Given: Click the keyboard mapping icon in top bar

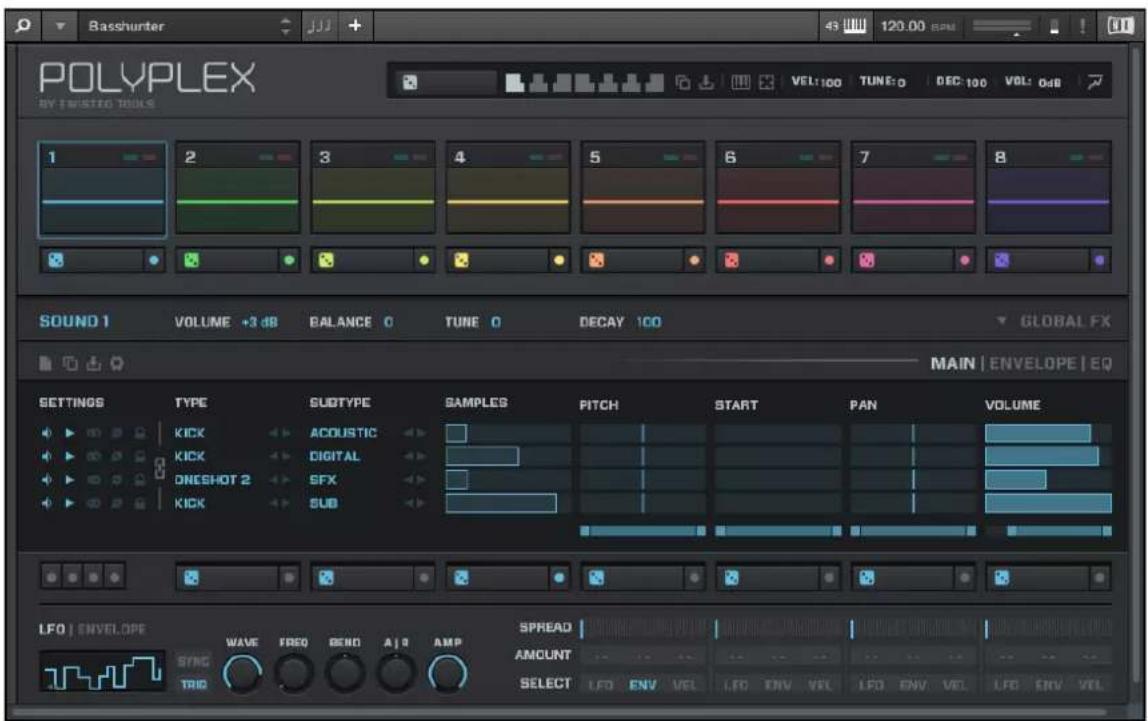Looking at the screenshot, I should tap(741, 83).
